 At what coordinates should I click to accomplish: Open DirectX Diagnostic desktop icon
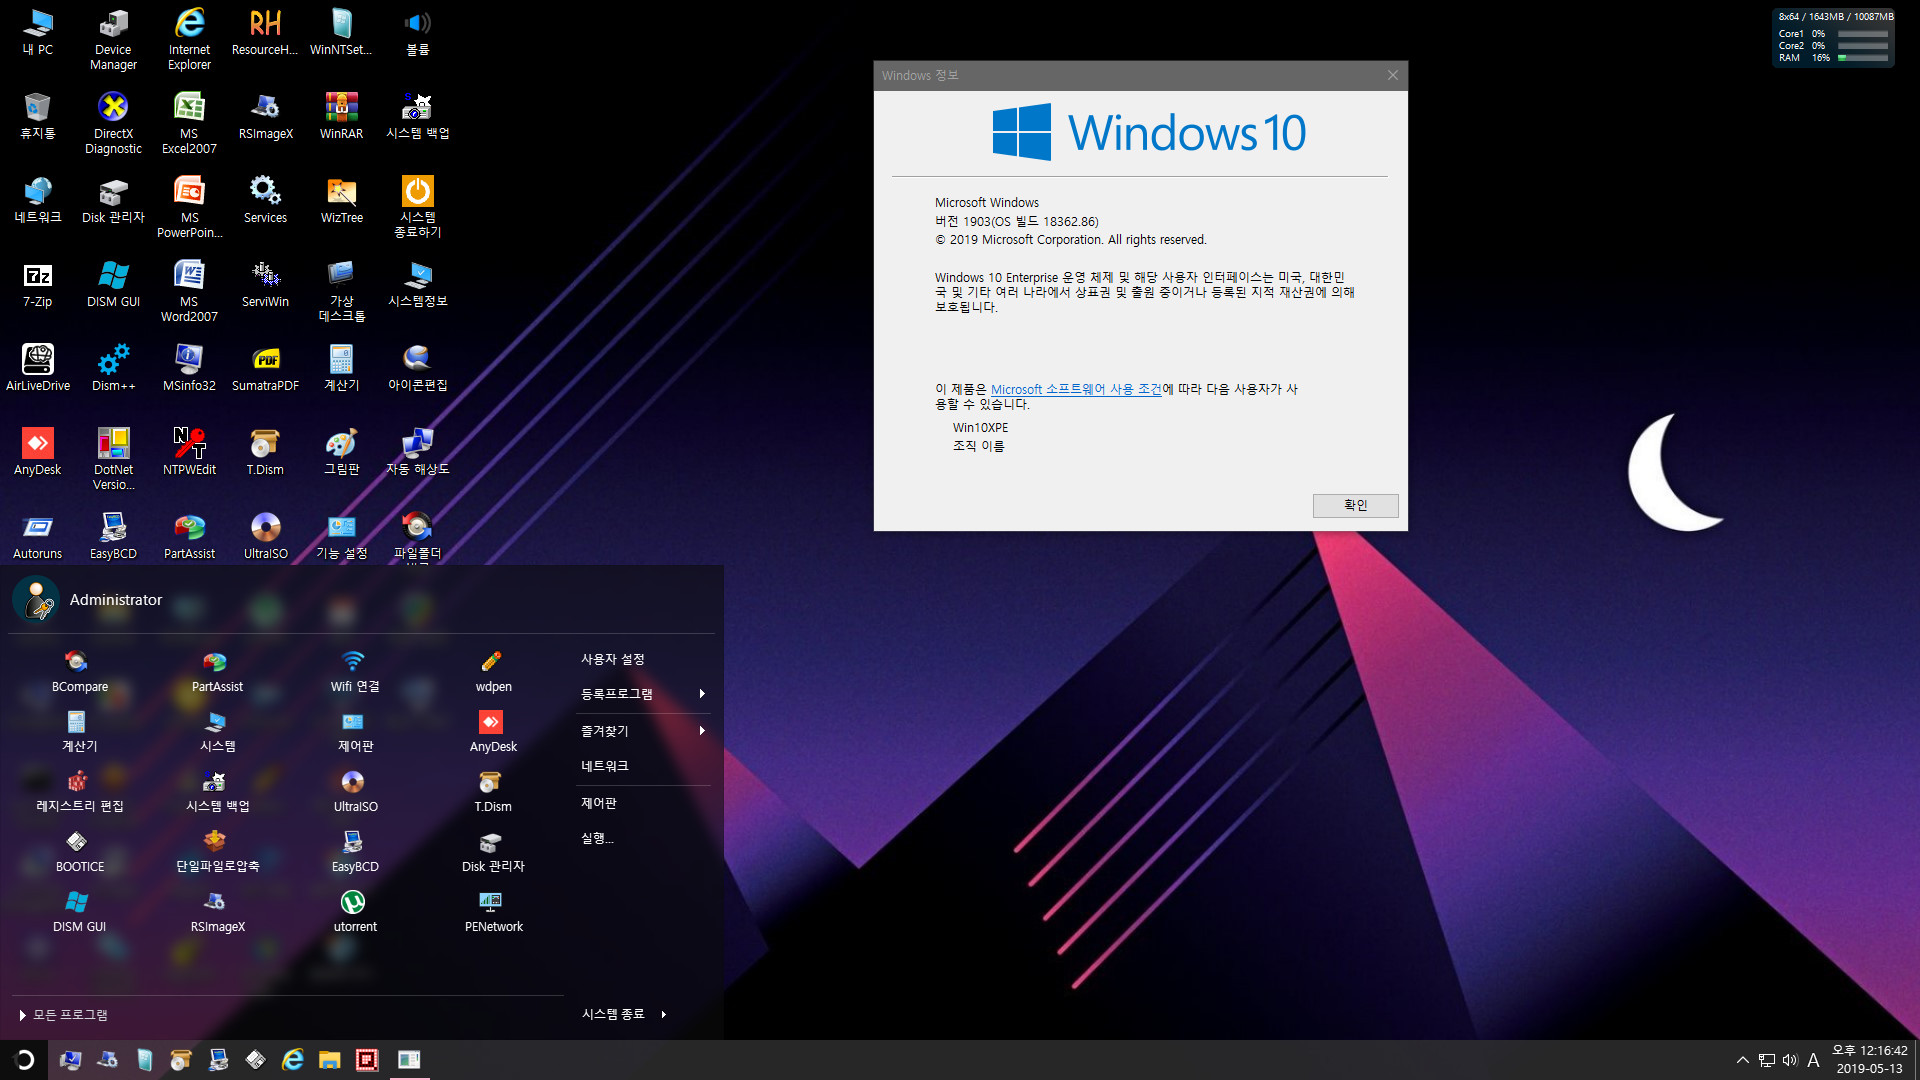coord(113,123)
